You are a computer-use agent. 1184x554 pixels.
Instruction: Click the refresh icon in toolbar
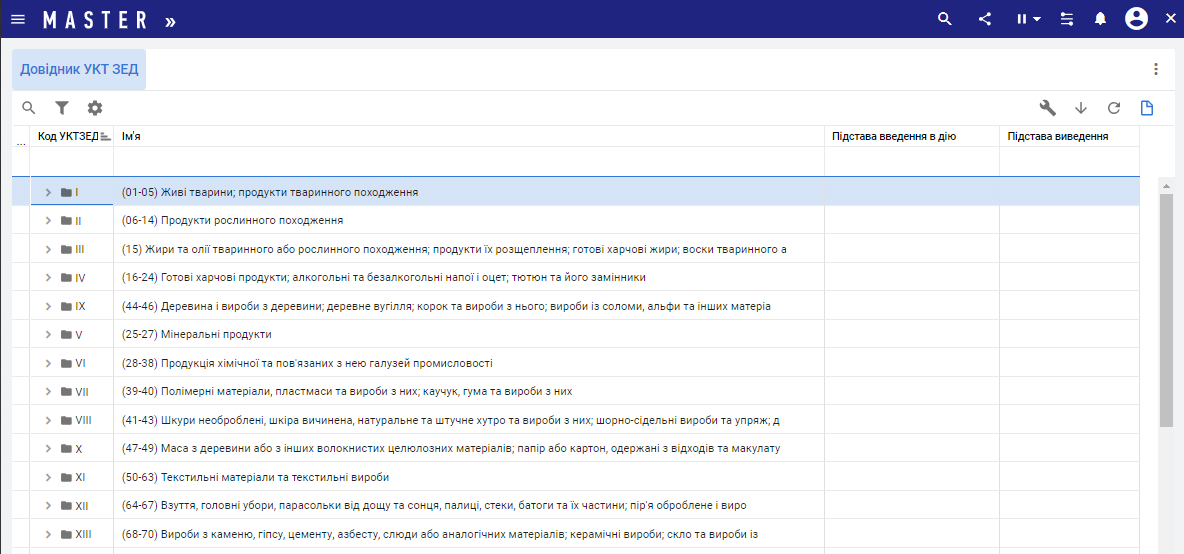click(x=1114, y=108)
